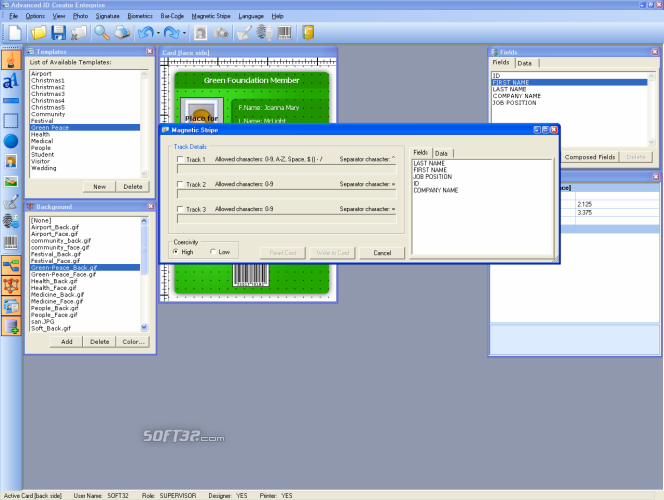Click the Composed Fields button
Image resolution: width=664 pixels, height=500 pixels.
[x=590, y=157]
